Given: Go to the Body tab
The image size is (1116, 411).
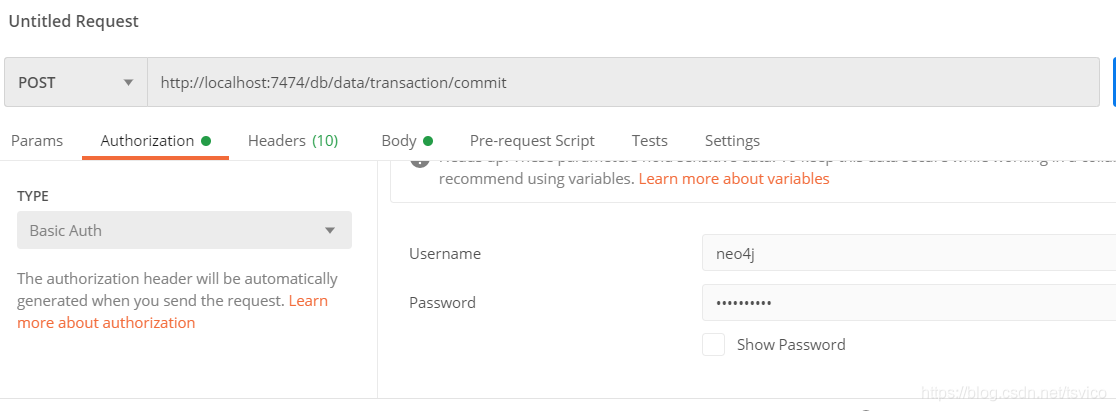Looking at the screenshot, I should pos(399,141).
